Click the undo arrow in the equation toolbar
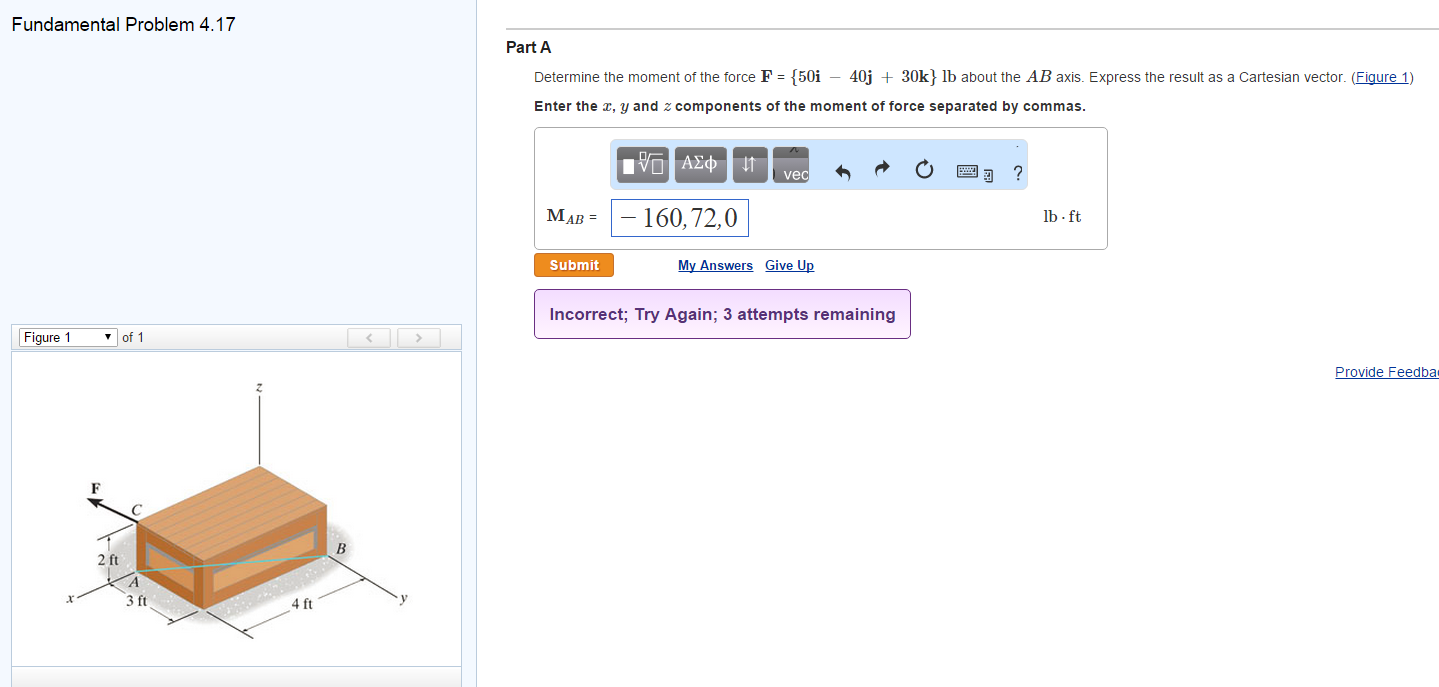 (x=843, y=170)
